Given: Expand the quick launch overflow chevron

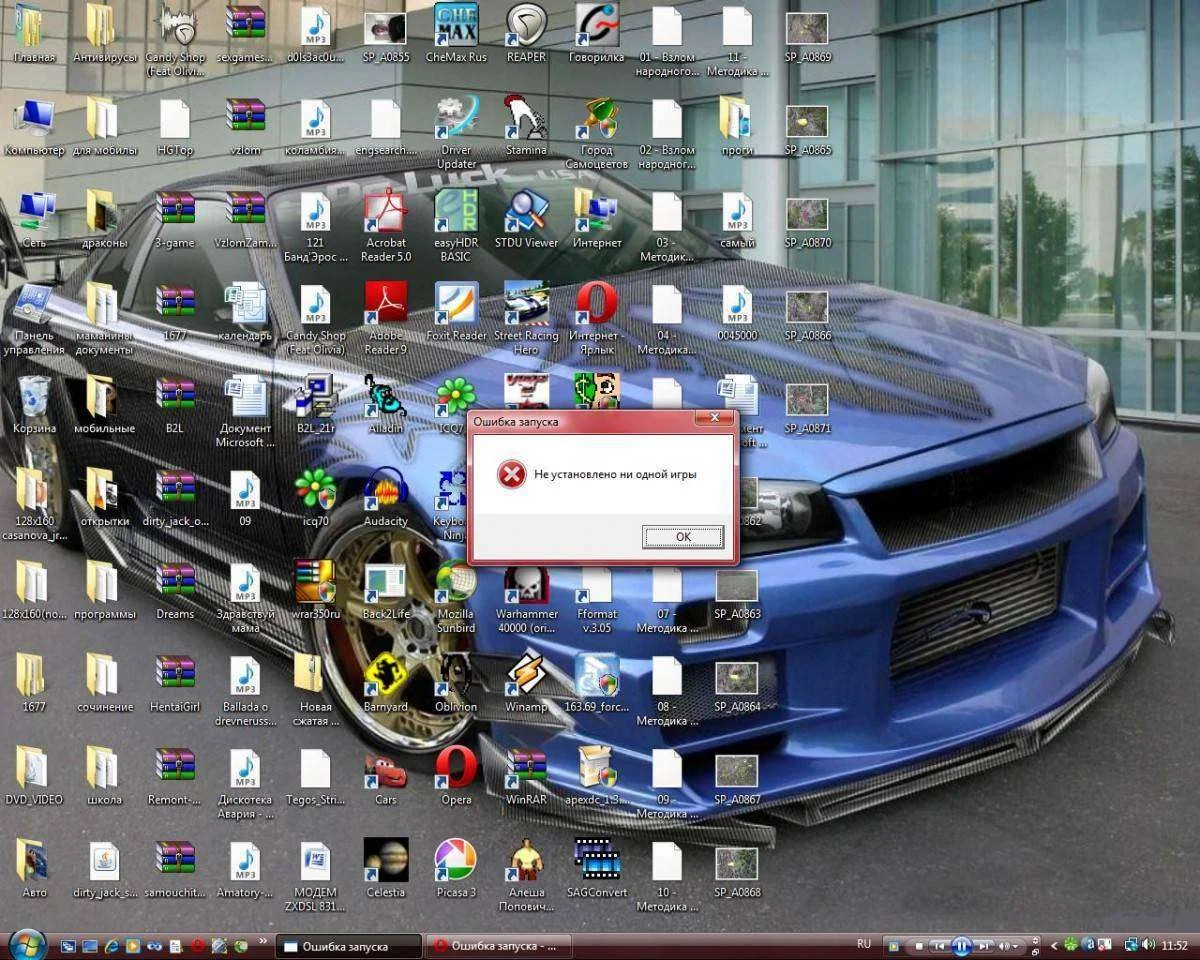Looking at the screenshot, I should (x=261, y=940).
